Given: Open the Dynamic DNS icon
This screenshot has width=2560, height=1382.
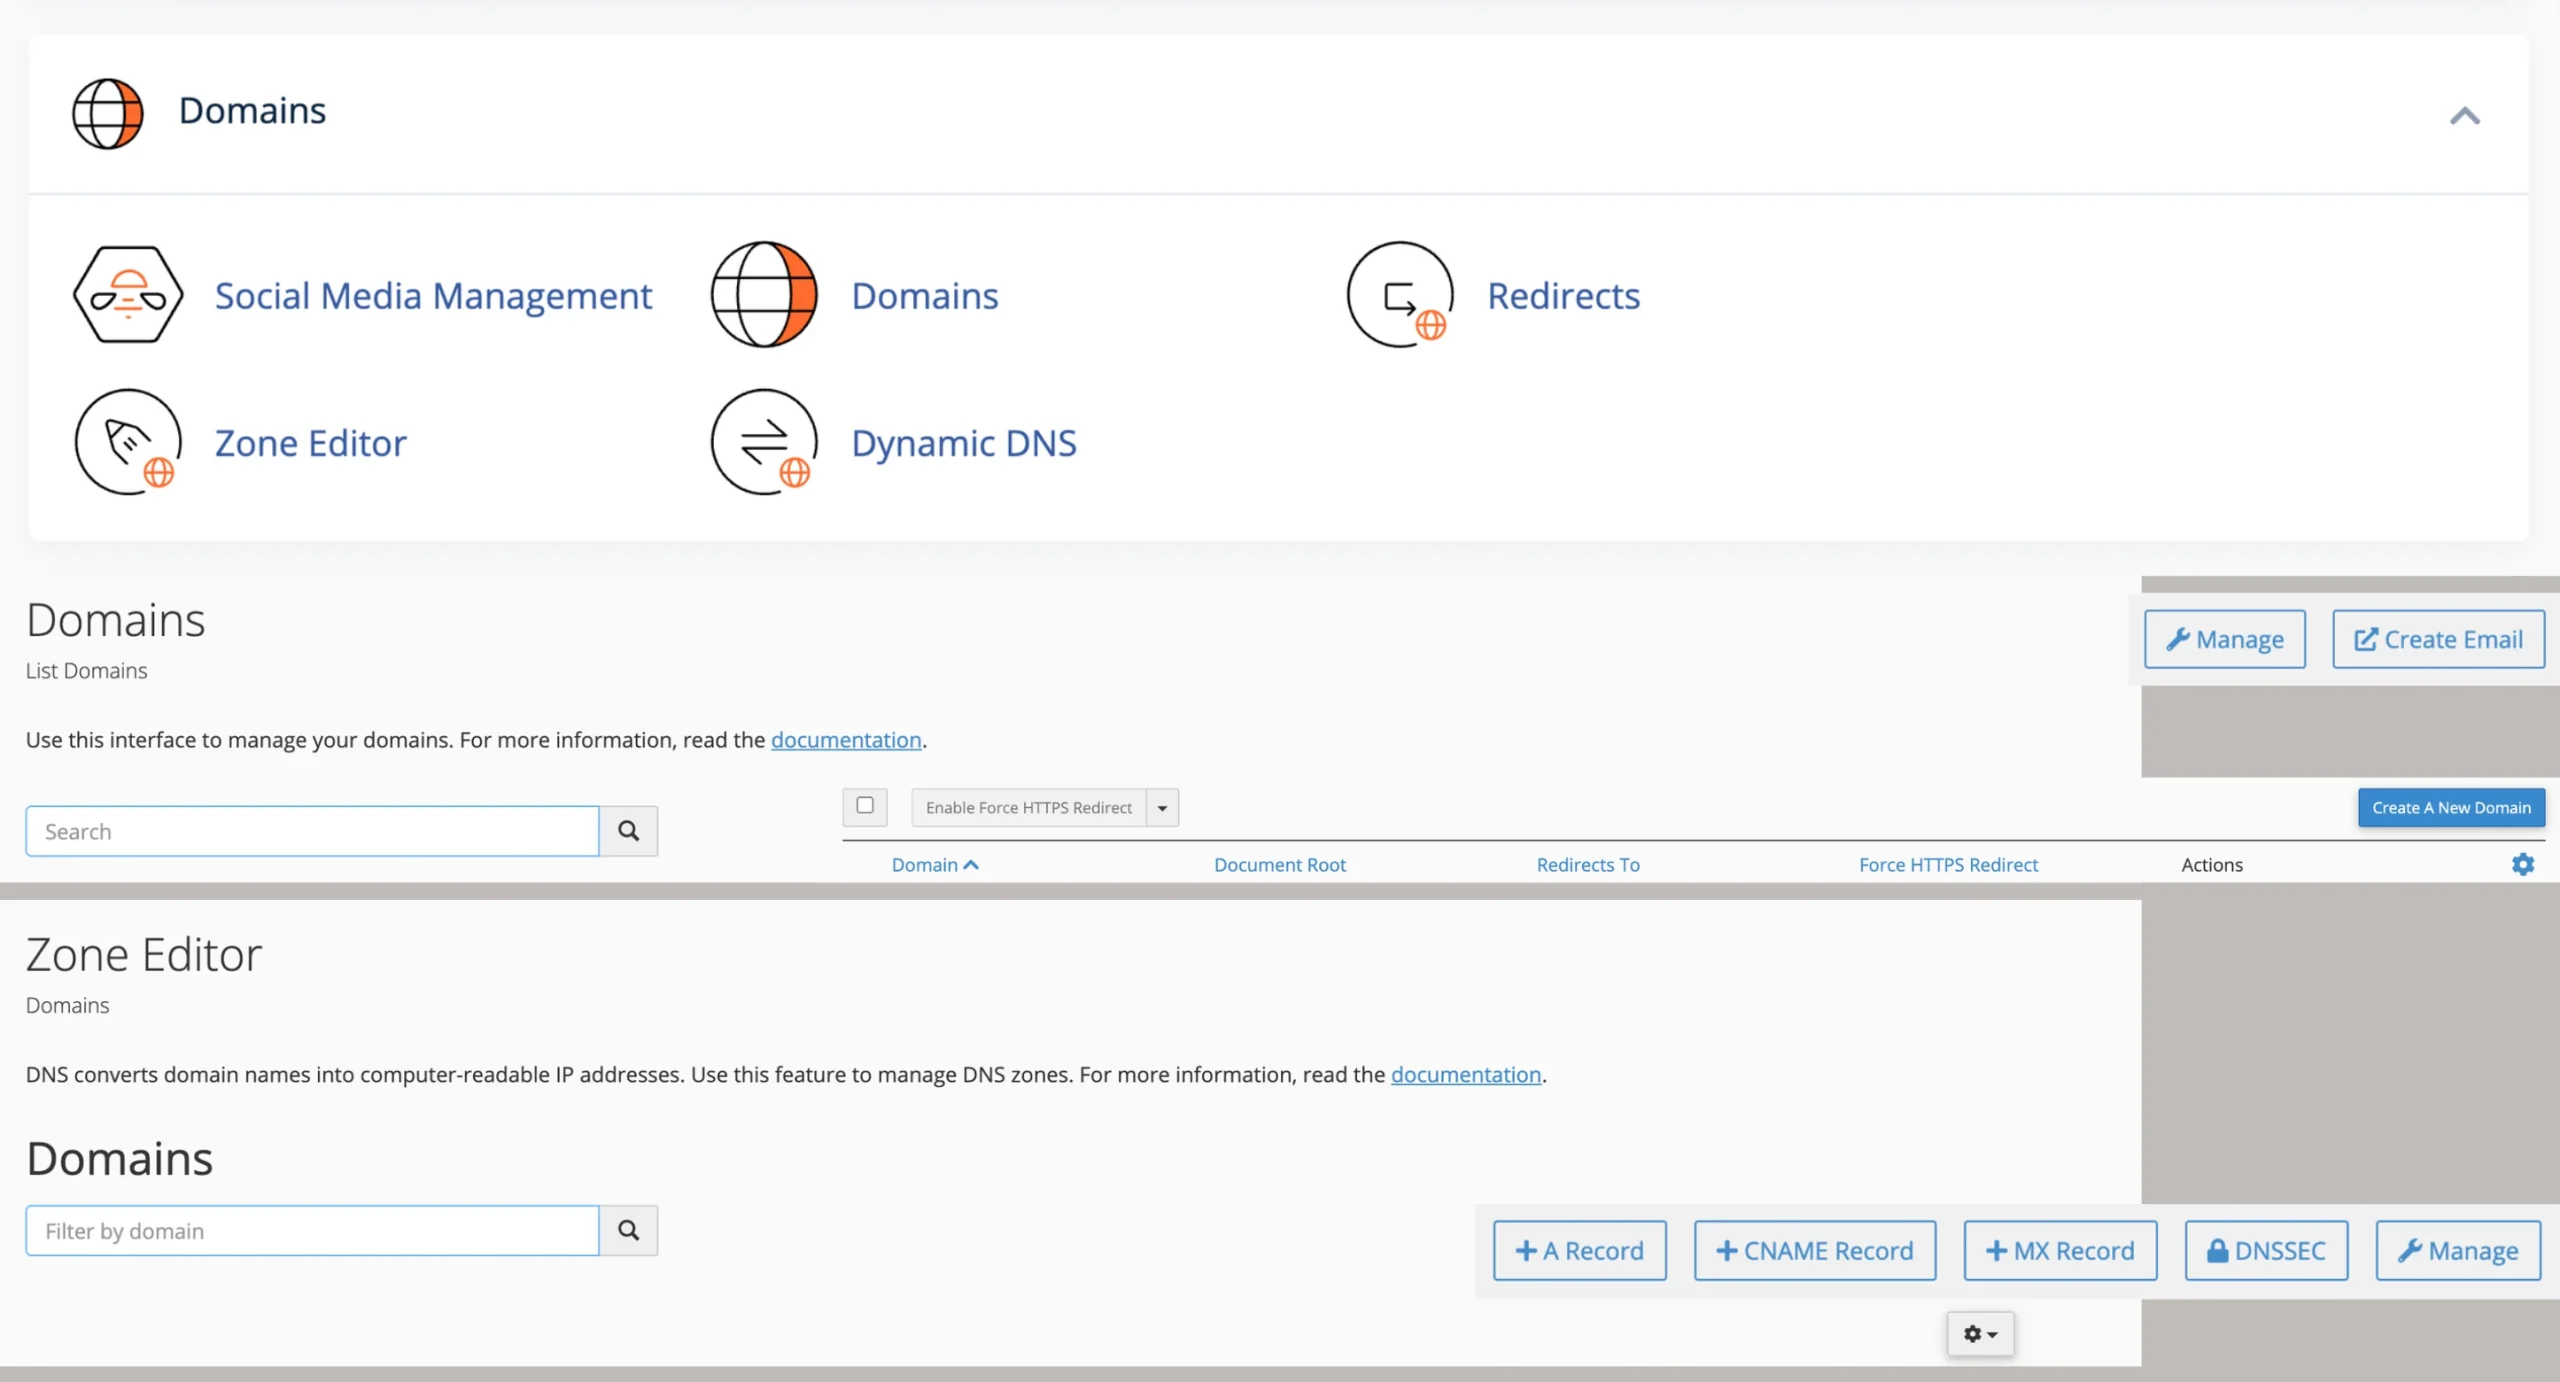Looking at the screenshot, I should coord(764,442).
